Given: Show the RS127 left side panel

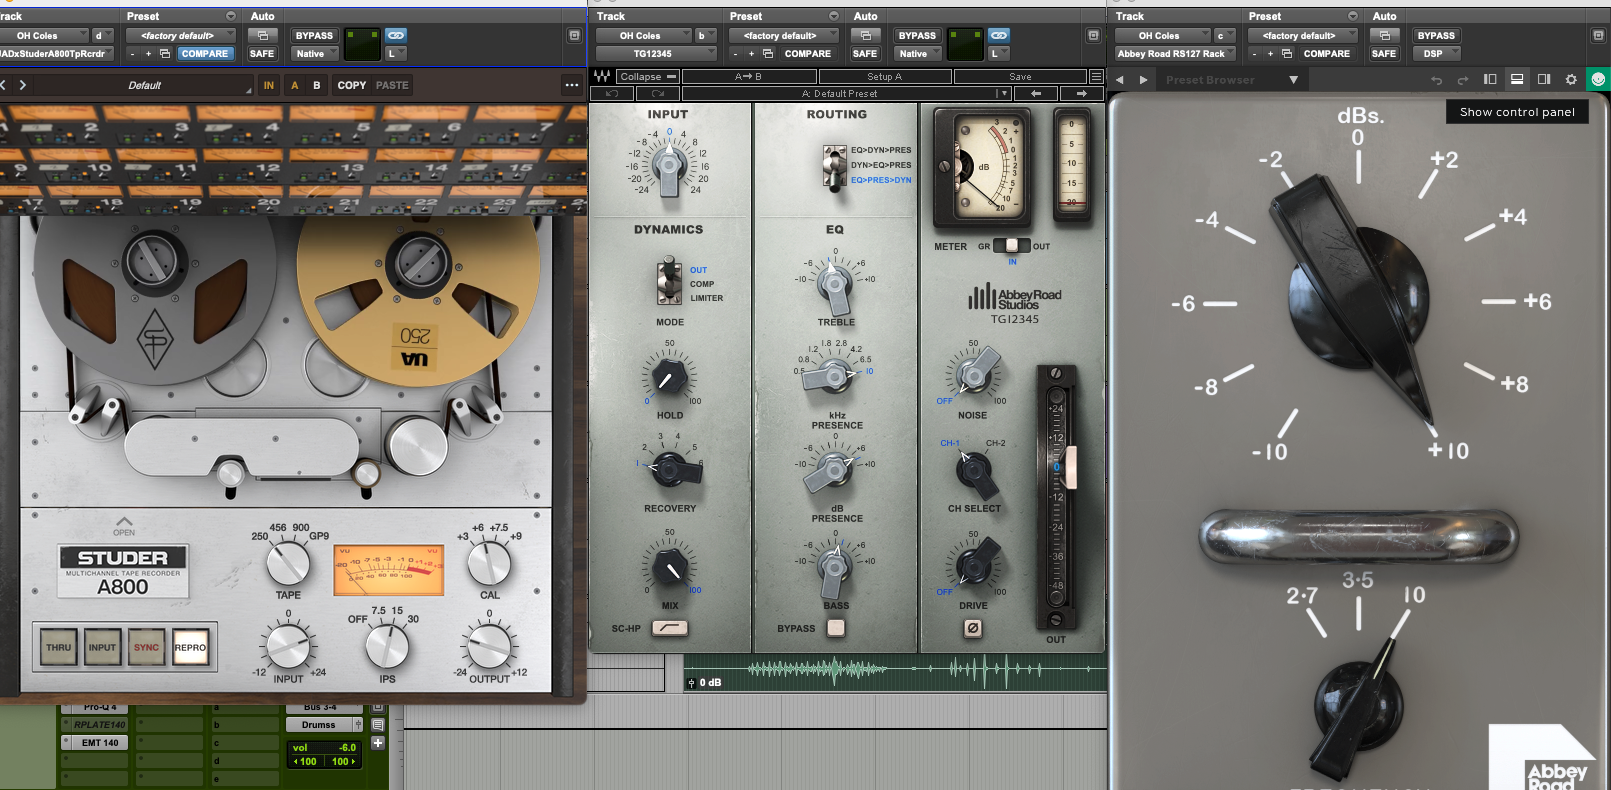Looking at the screenshot, I should click(x=1490, y=79).
